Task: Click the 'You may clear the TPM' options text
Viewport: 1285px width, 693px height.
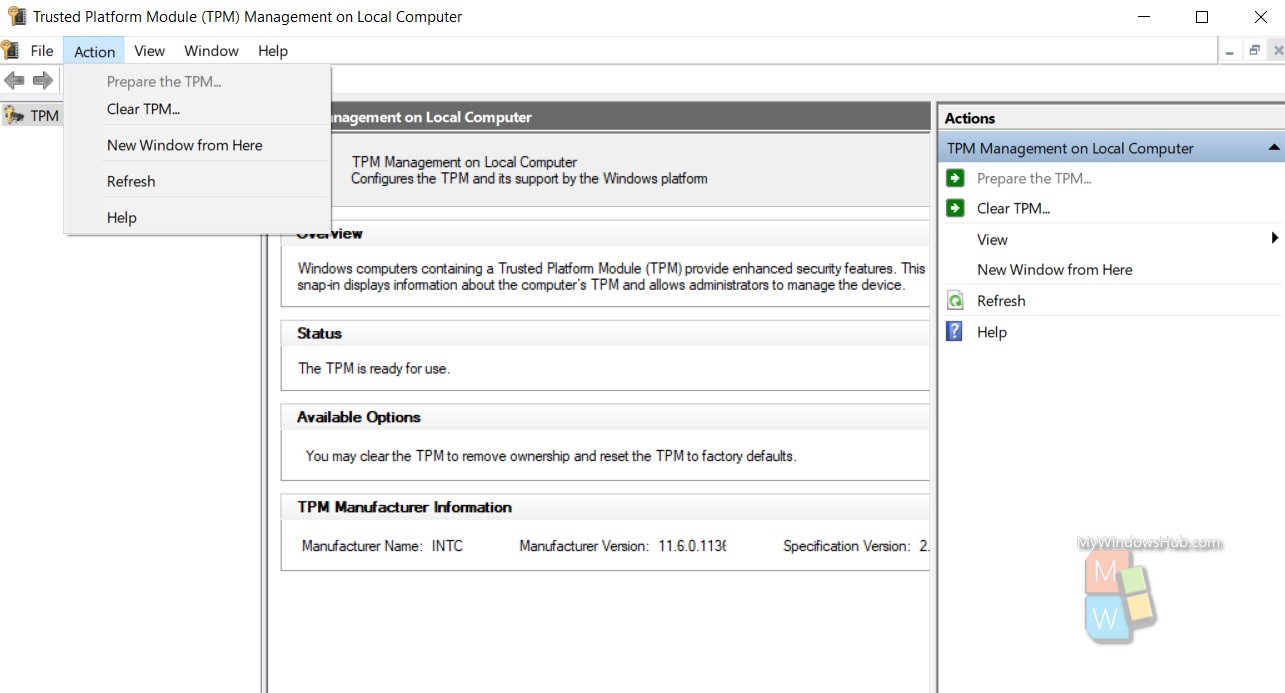Action: coord(551,456)
